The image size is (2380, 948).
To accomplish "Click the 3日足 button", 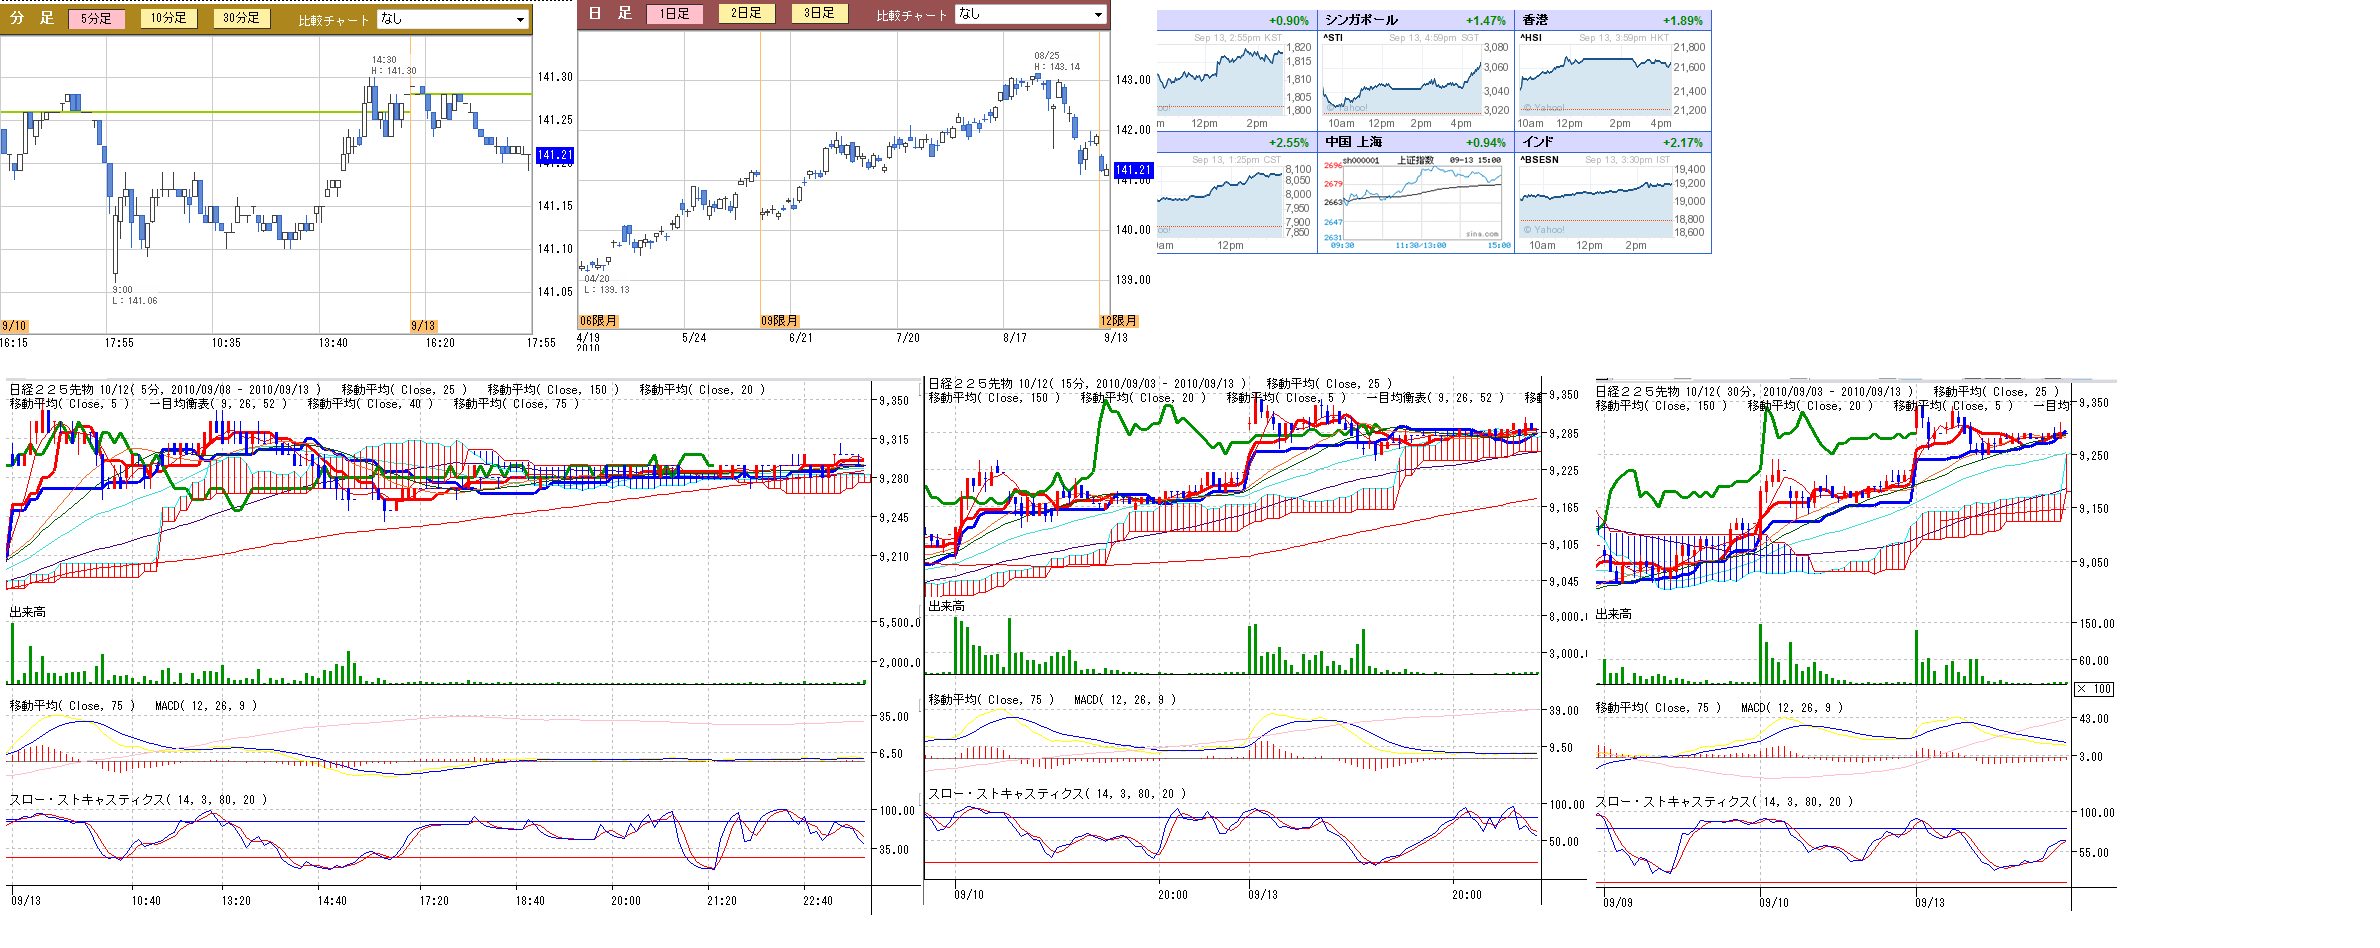I will click(x=819, y=13).
